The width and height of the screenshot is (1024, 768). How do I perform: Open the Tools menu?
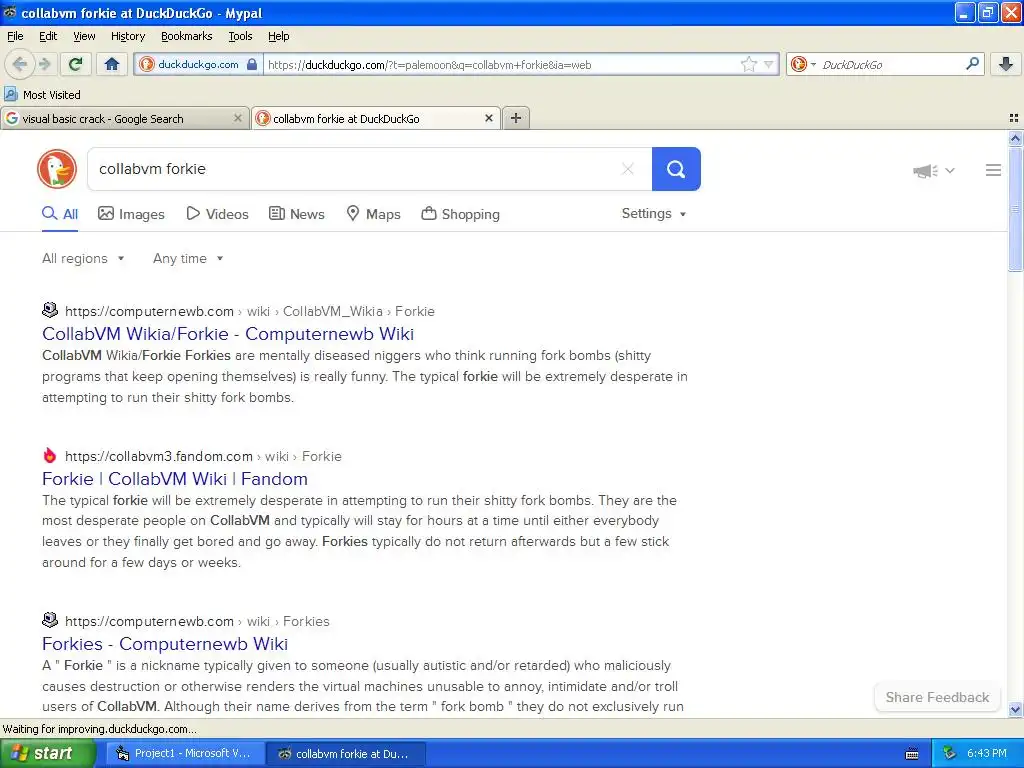240,36
